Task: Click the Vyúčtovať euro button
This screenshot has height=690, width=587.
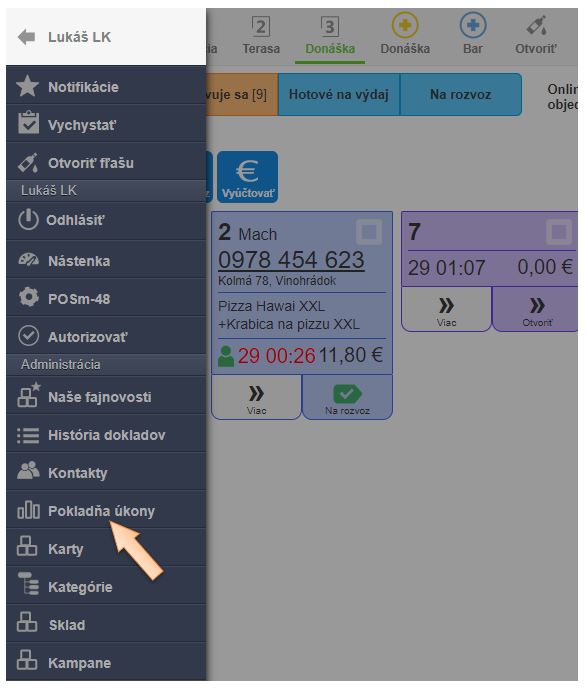Action: click(248, 177)
